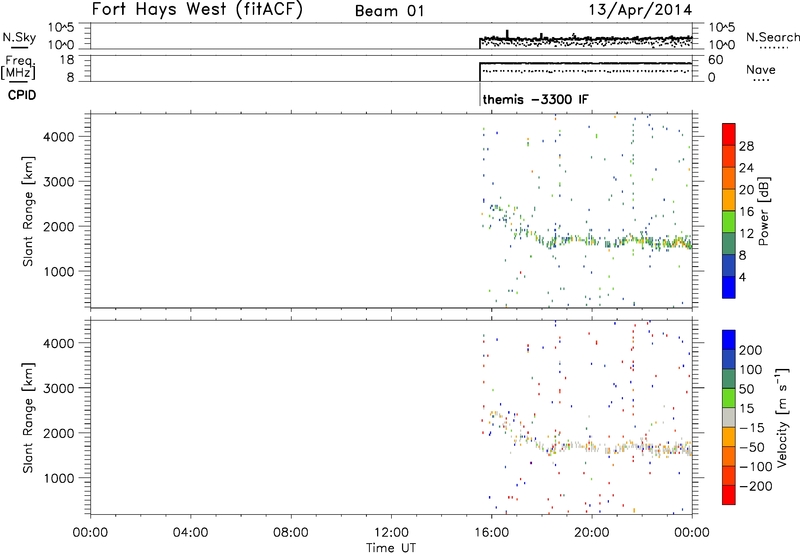Click the 'Nave' legend label
The image size is (800, 554).
point(760,69)
